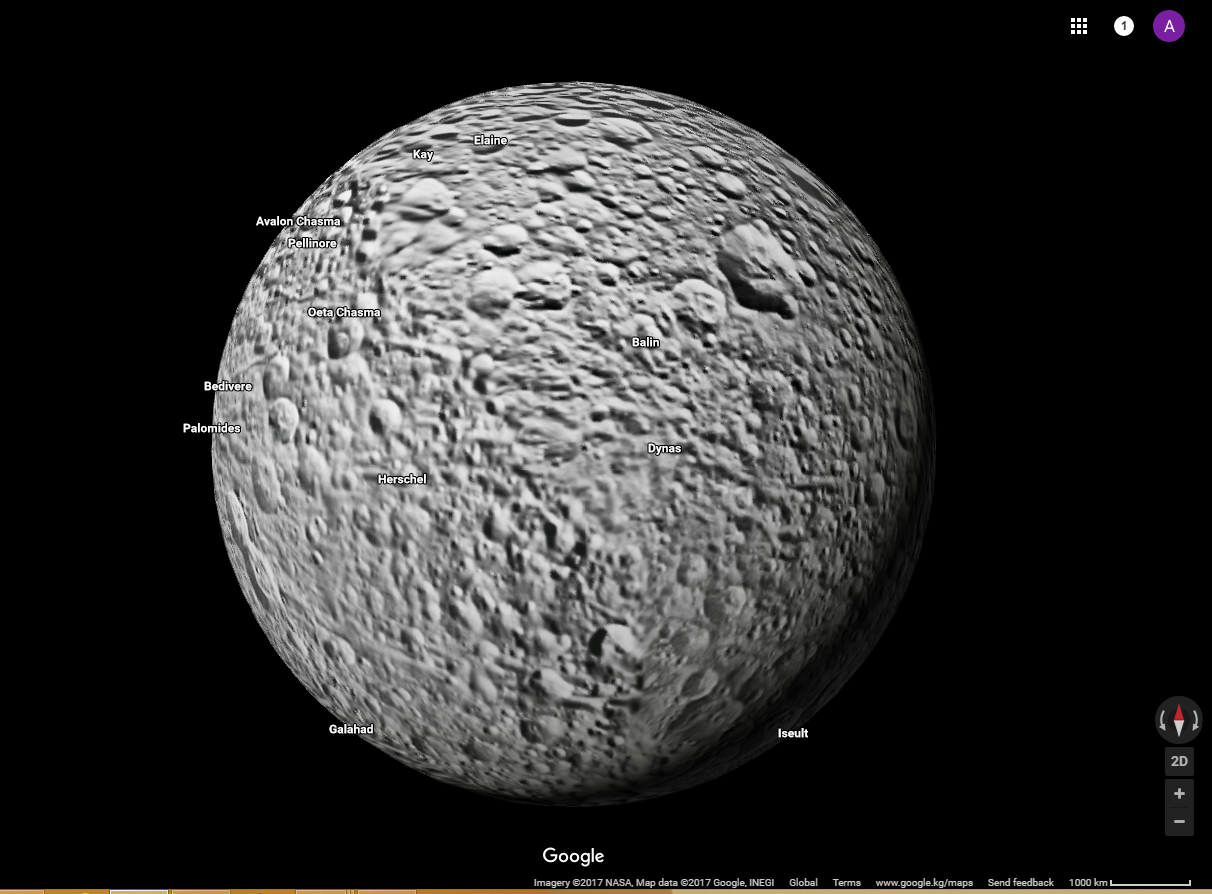The image size is (1212, 894).
Task: Zoom in with the plus button
Action: point(1179,794)
